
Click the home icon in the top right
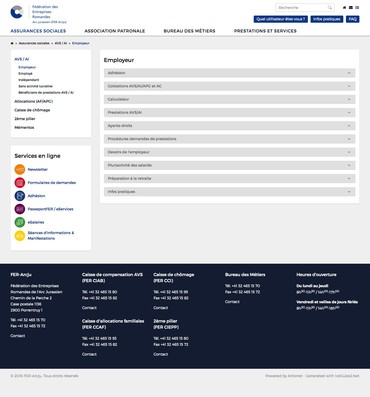point(344,7)
